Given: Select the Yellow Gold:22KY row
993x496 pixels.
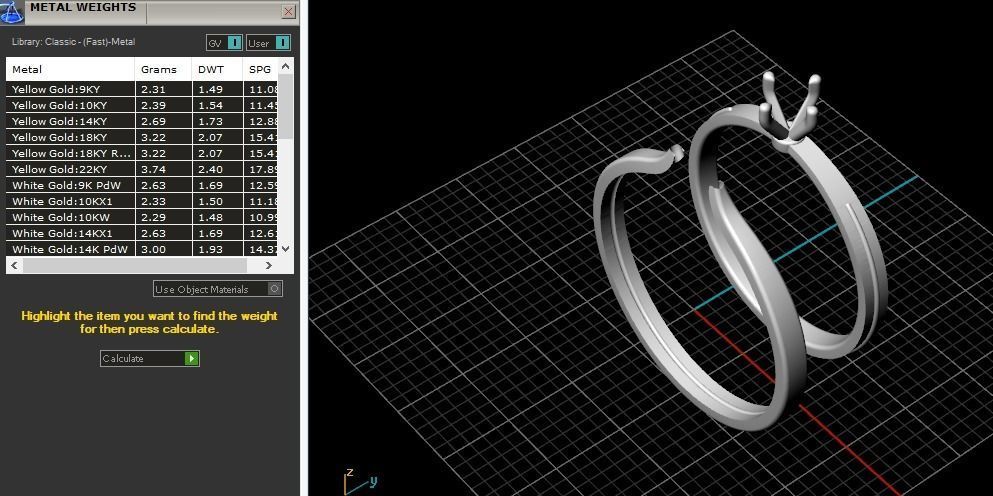Looking at the screenshot, I should coord(142,169).
